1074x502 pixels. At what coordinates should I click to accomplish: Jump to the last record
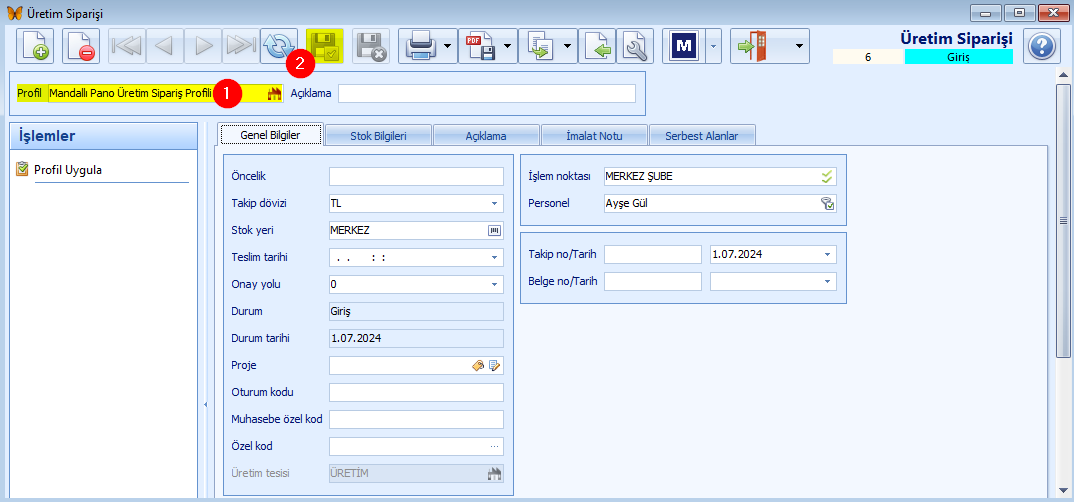point(240,47)
